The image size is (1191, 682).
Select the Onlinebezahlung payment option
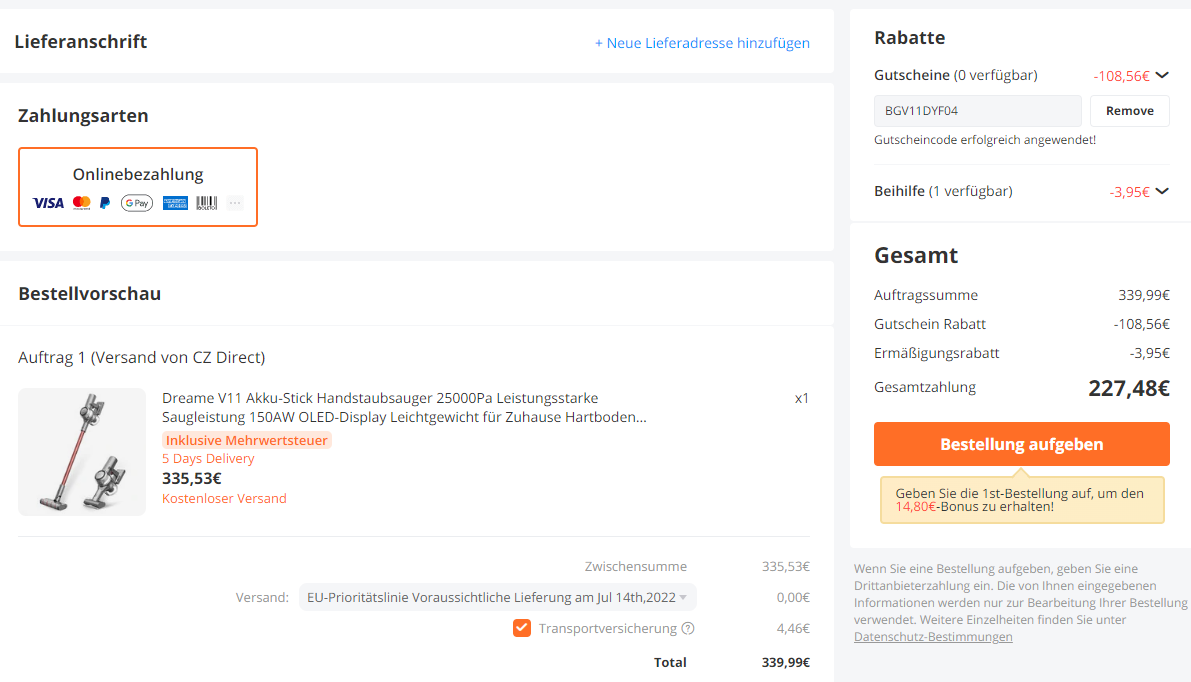(x=138, y=187)
